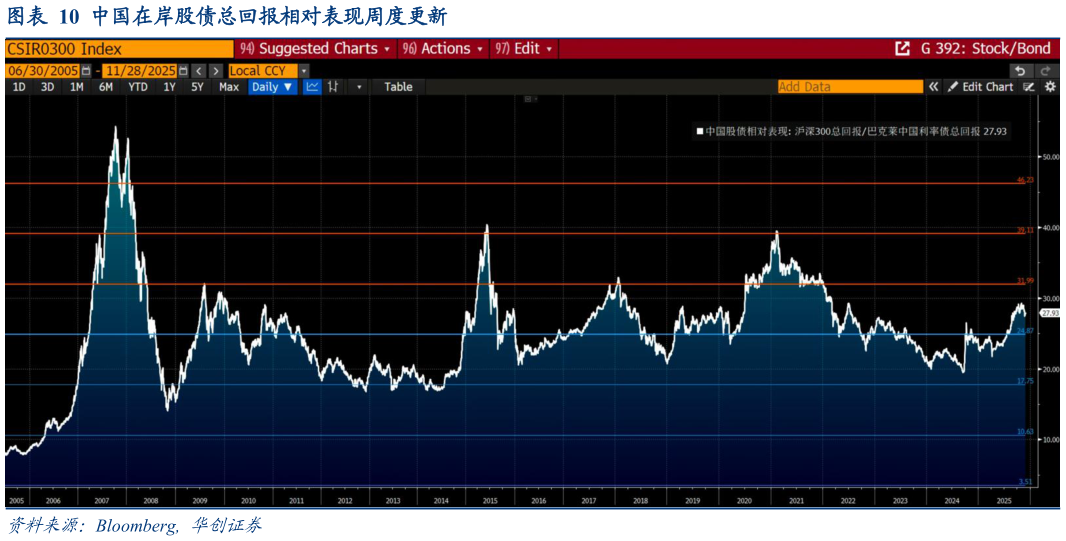This screenshot has height=541, width=1066.
Task: Select the Max time range
Action: point(229,87)
